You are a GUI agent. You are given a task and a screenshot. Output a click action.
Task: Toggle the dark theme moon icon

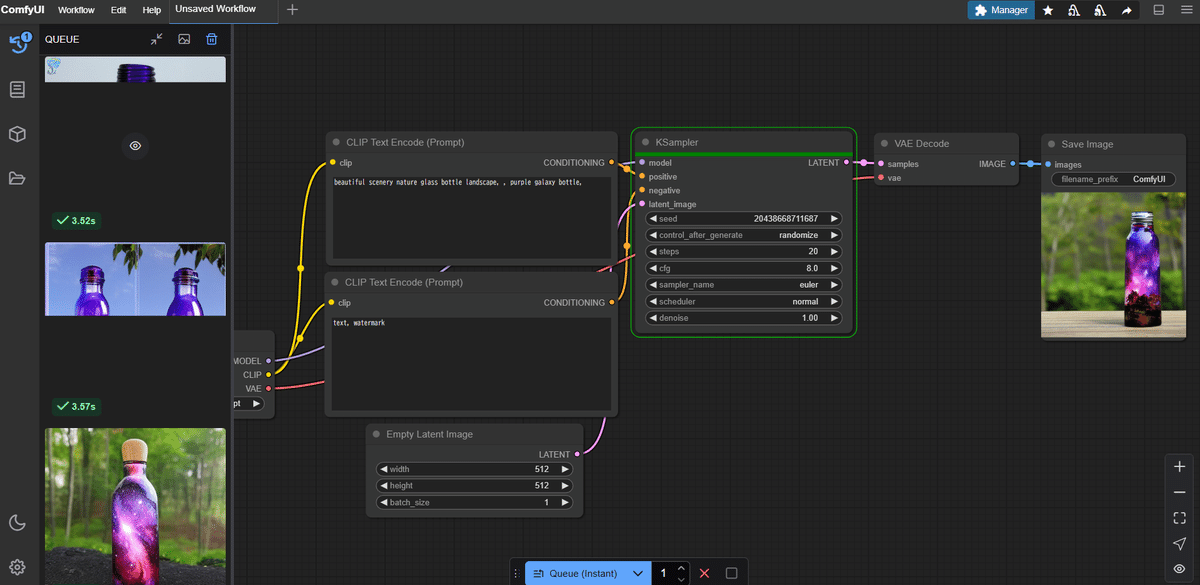click(x=17, y=522)
